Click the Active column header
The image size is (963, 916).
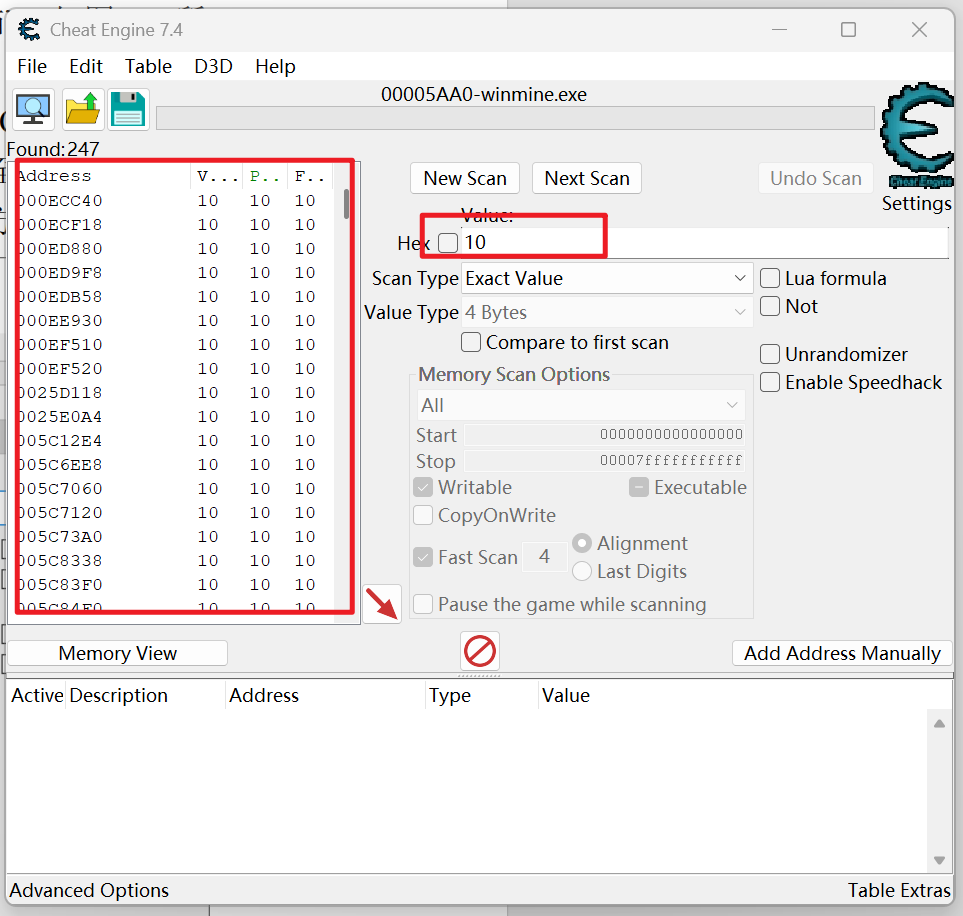(x=37, y=695)
